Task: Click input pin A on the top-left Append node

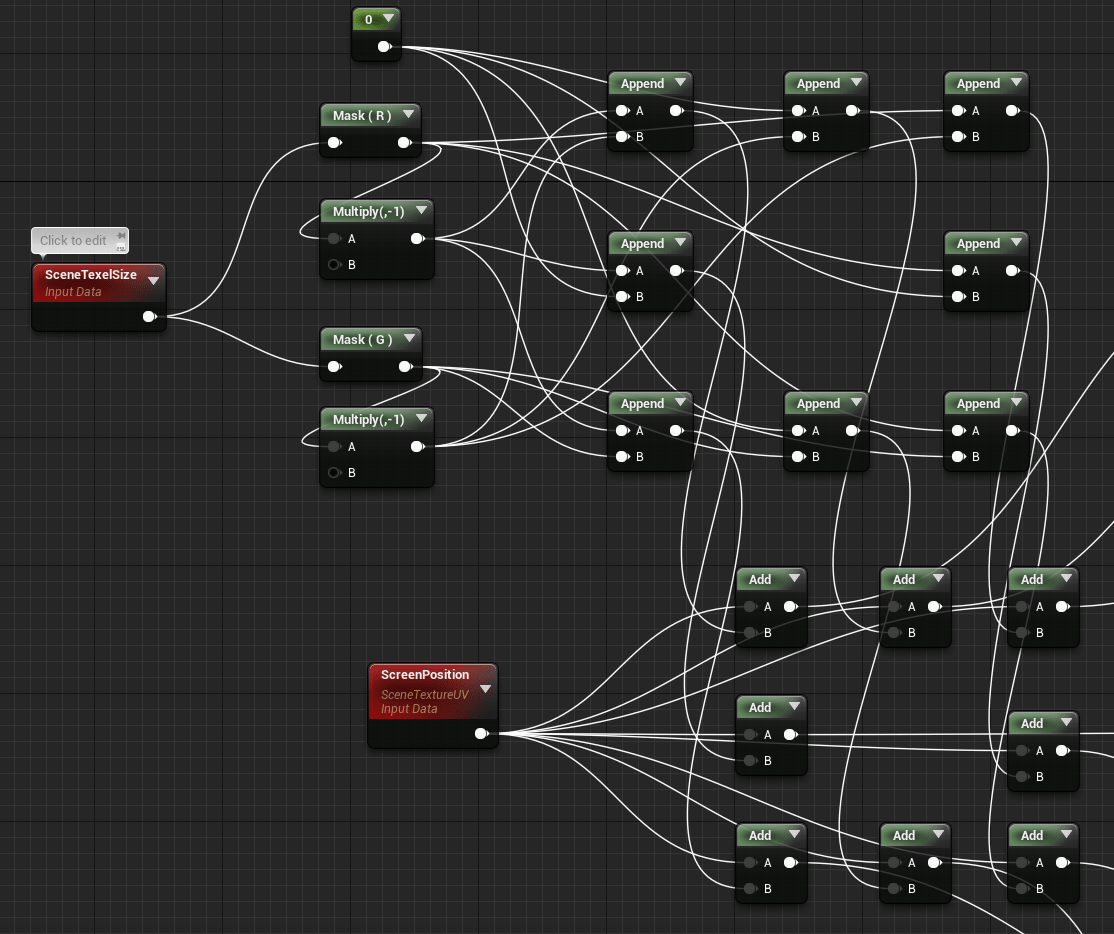Action: (621, 110)
